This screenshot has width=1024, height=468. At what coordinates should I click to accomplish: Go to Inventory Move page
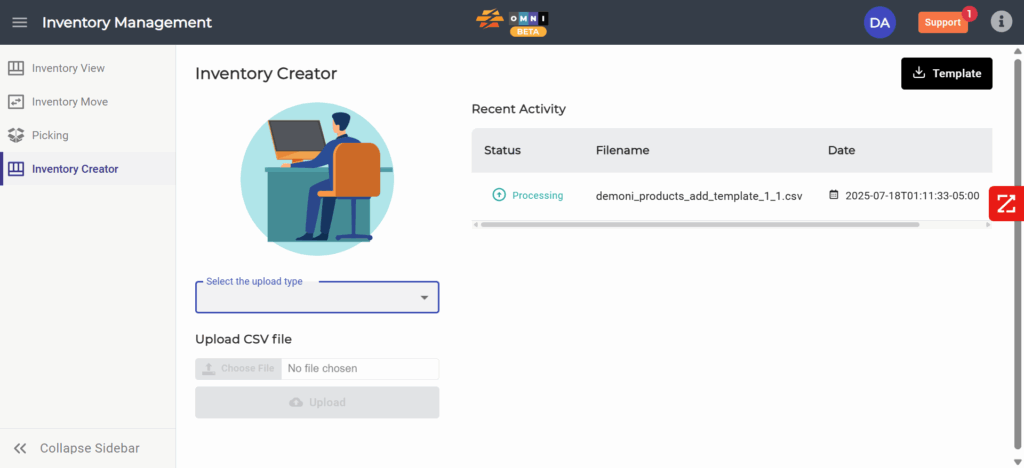[70, 102]
